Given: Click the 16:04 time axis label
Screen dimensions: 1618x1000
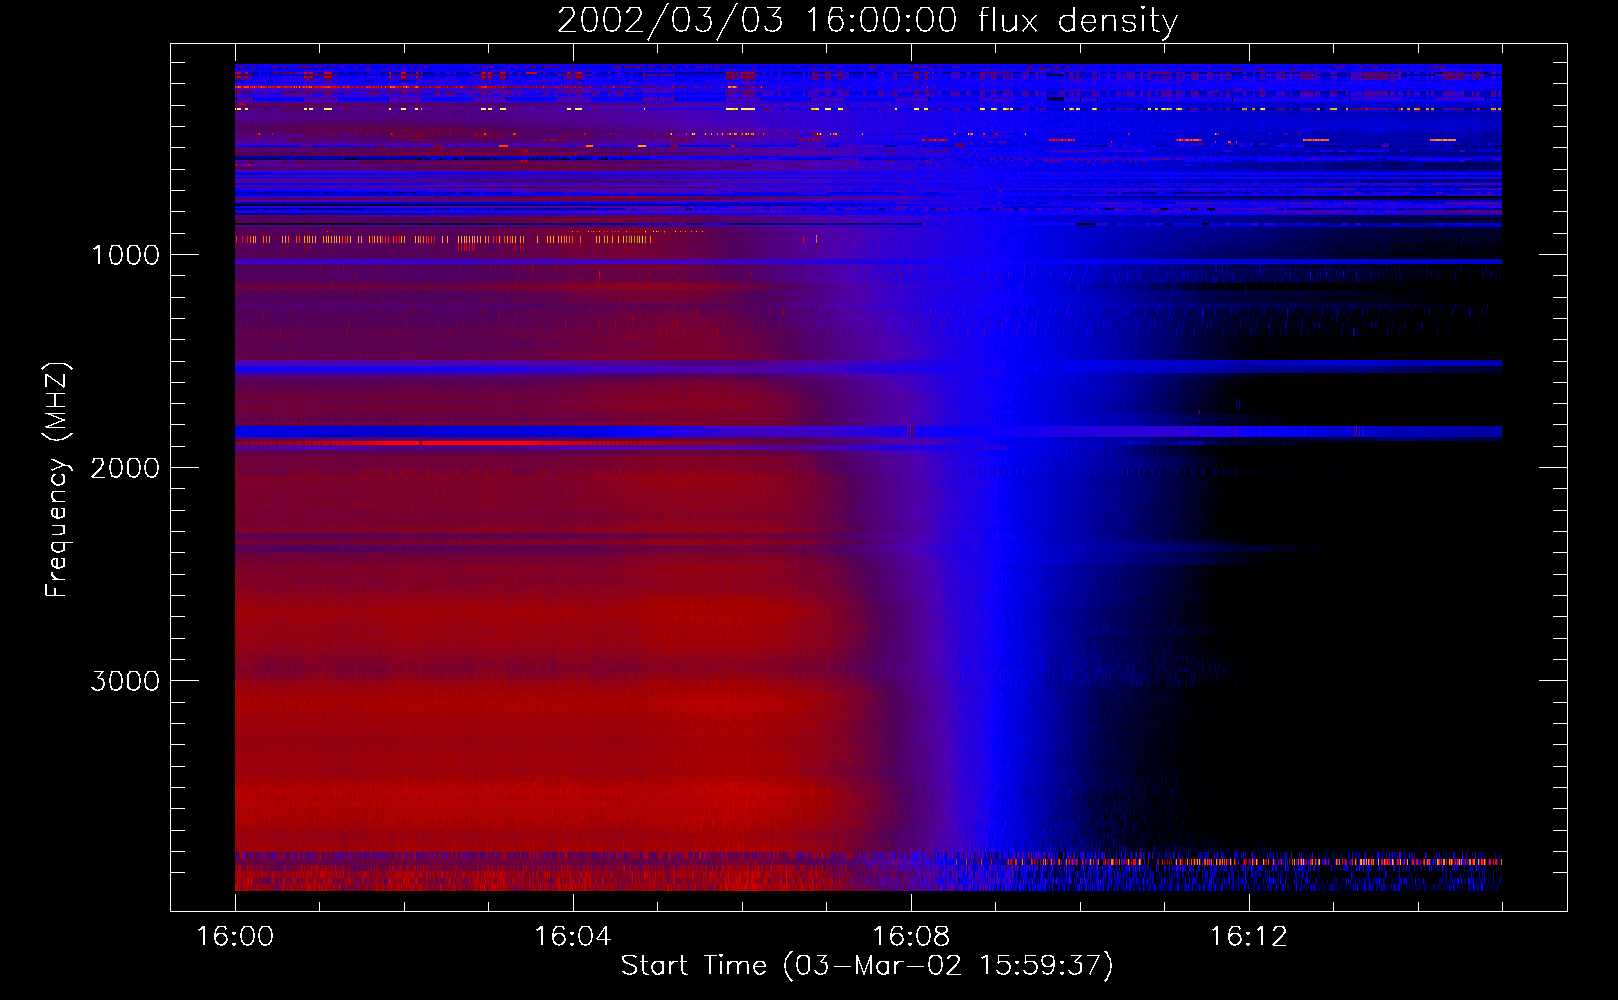Looking at the screenshot, I should (572, 937).
